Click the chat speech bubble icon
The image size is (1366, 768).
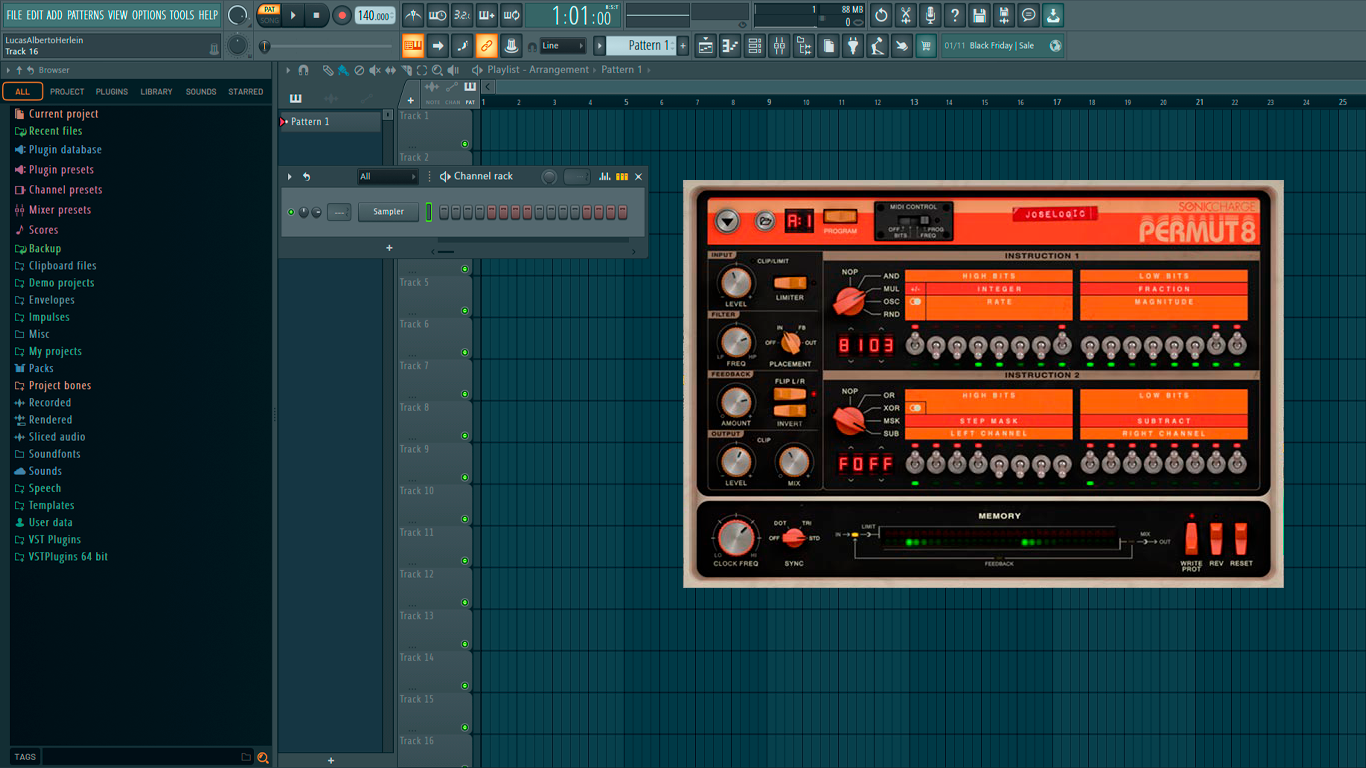point(1028,15)
